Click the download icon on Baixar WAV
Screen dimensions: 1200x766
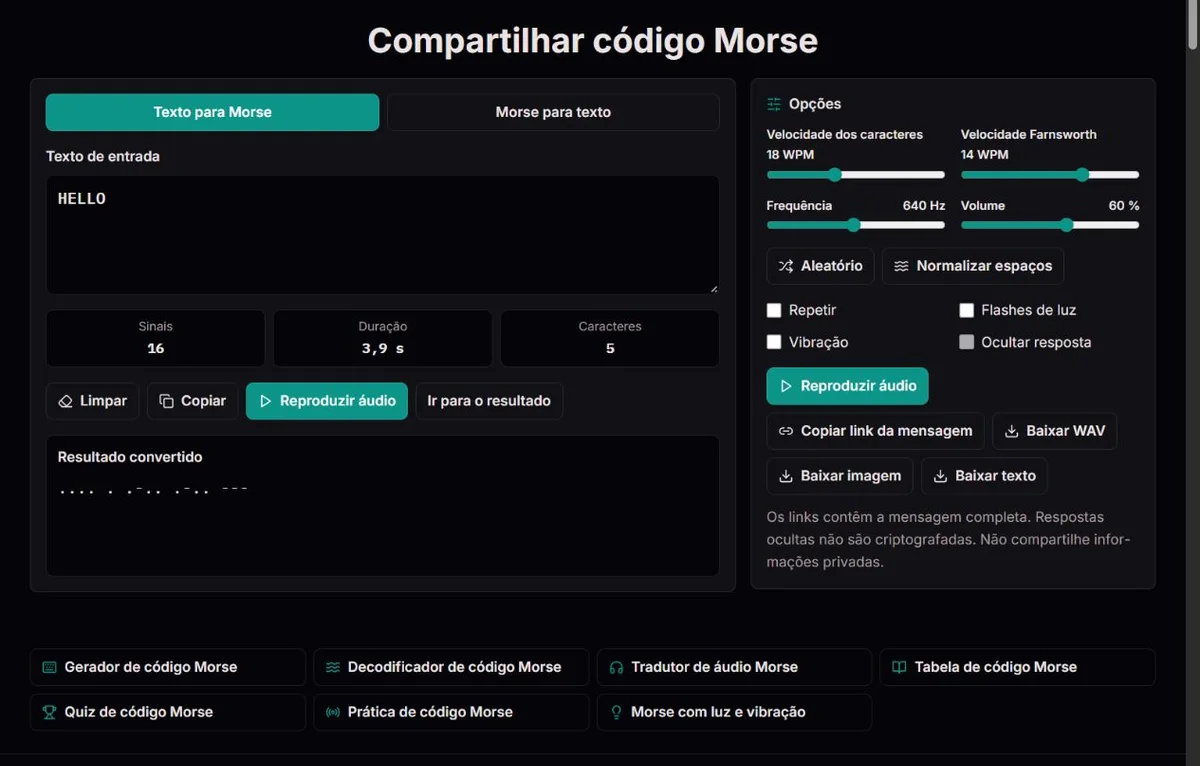tap(1011, 431)
